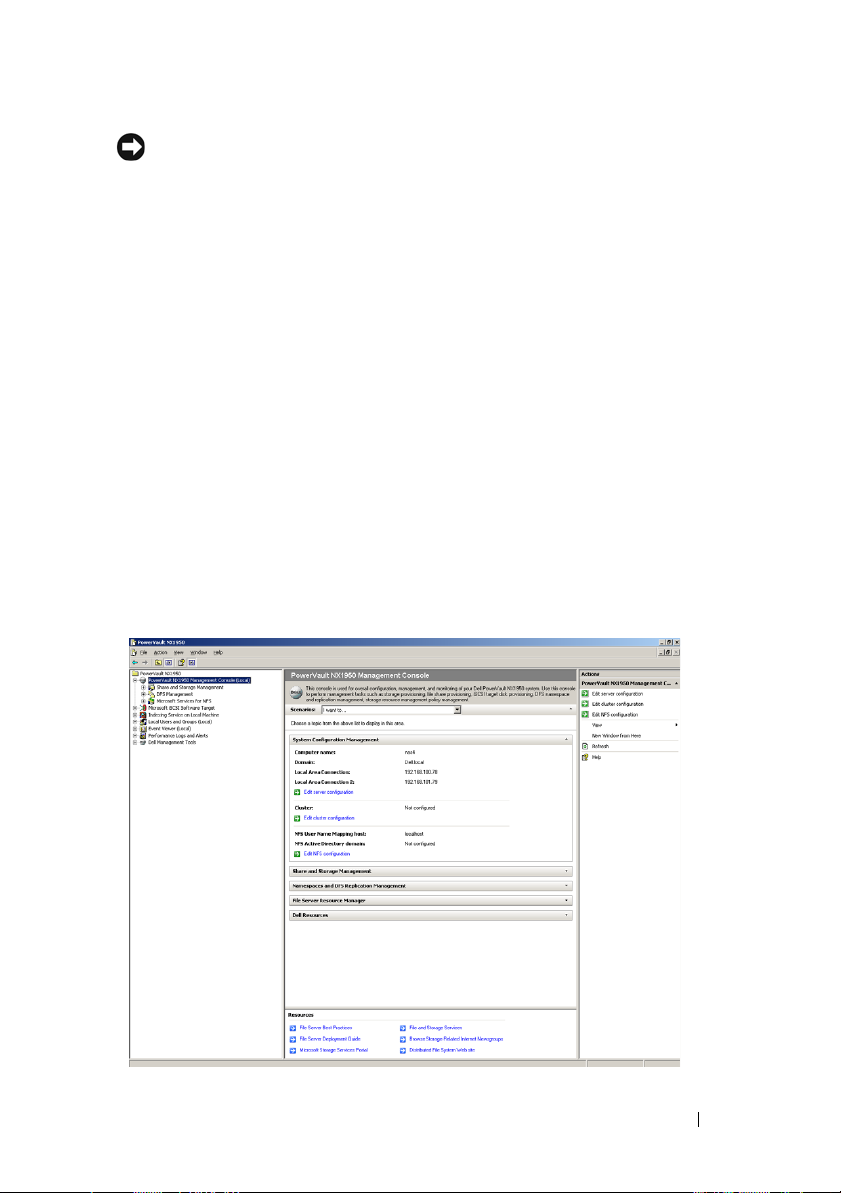Click the Forward arrow toolbar icon
841x1193 pixels.
pos(145,663)
